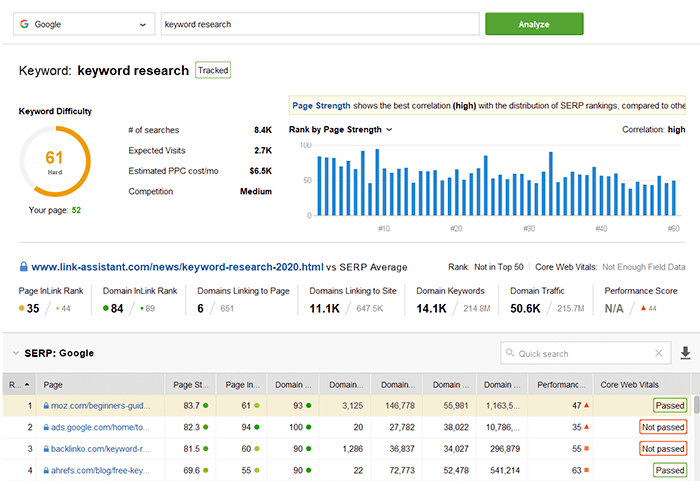The height and width of the screenshot is (481, 700).
Task: Open the moz.com beginners-guide result link
Action: 100,406
